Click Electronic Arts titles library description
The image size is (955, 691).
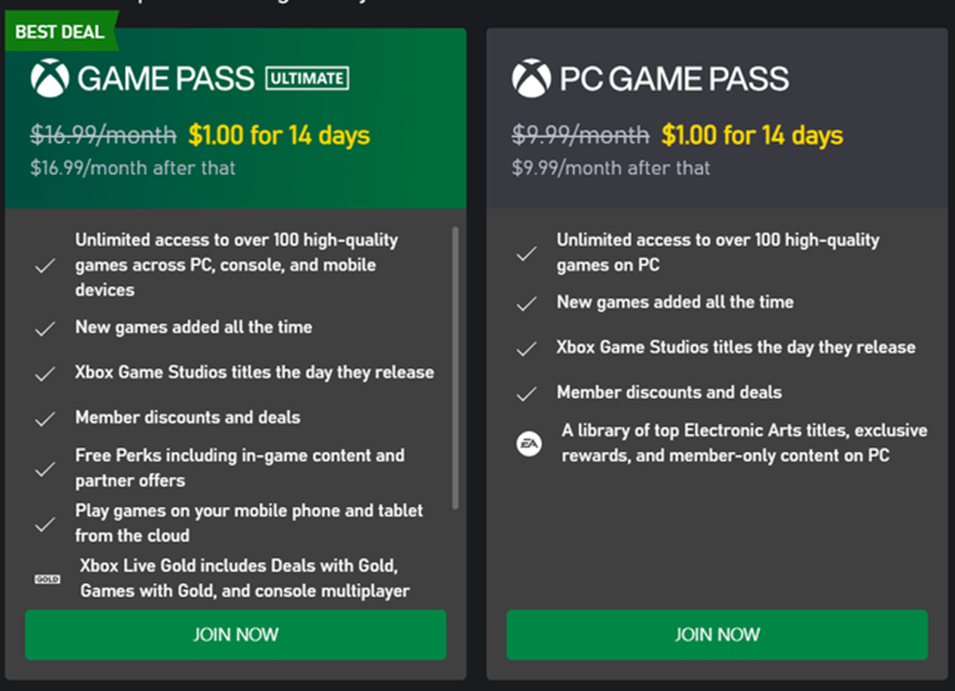coord(744,443)
